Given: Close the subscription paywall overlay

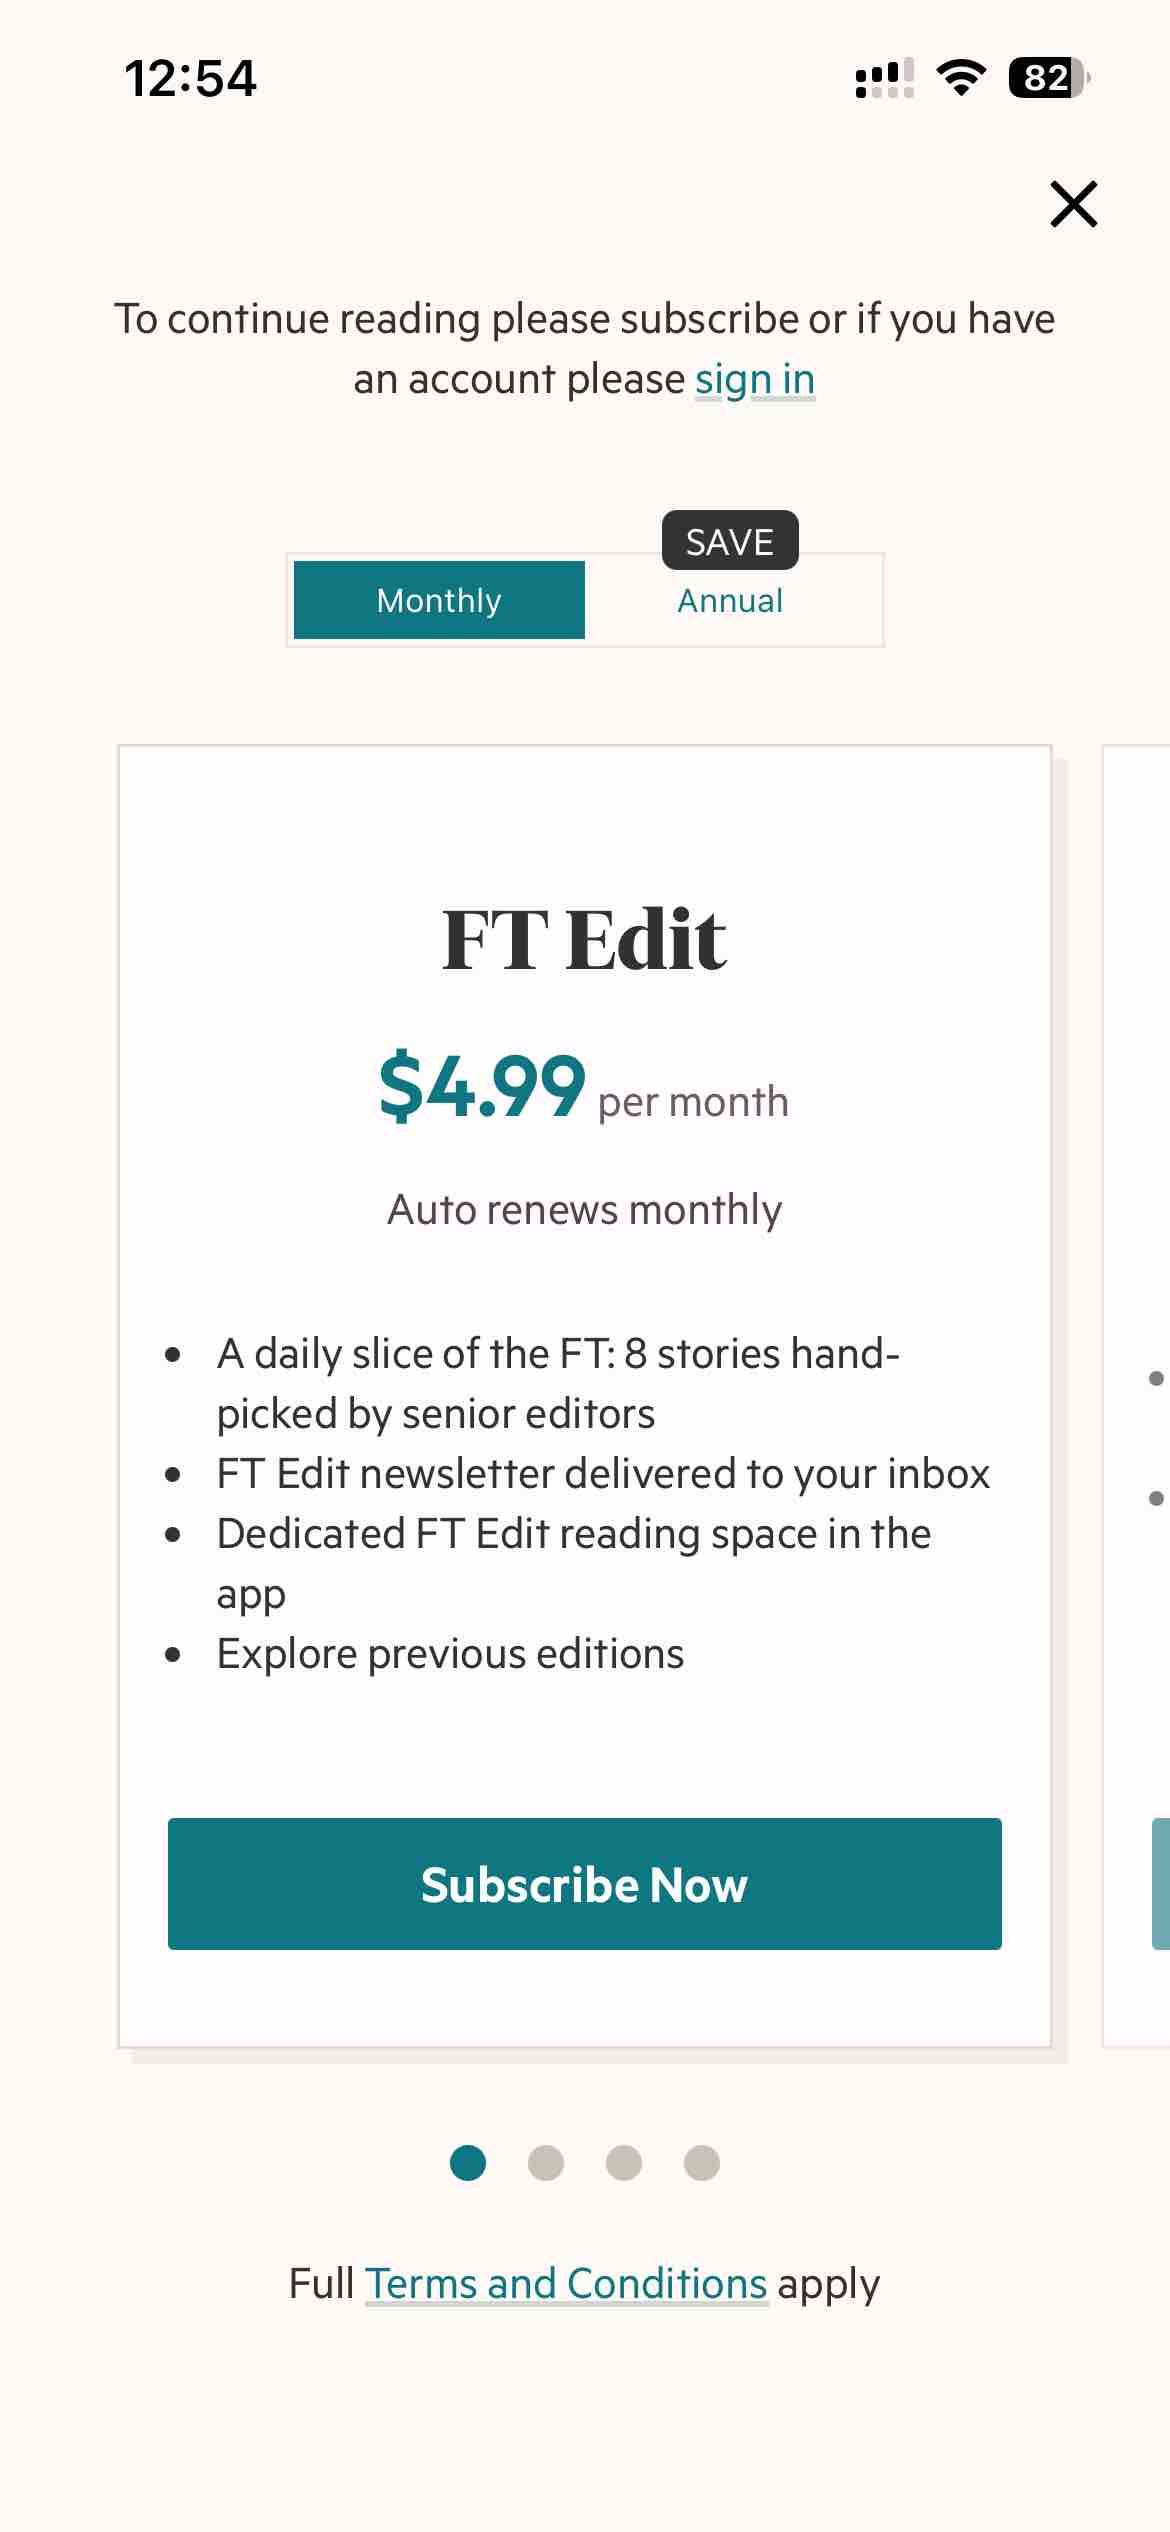Looking at the screenshot, I should pos(1073,204).
